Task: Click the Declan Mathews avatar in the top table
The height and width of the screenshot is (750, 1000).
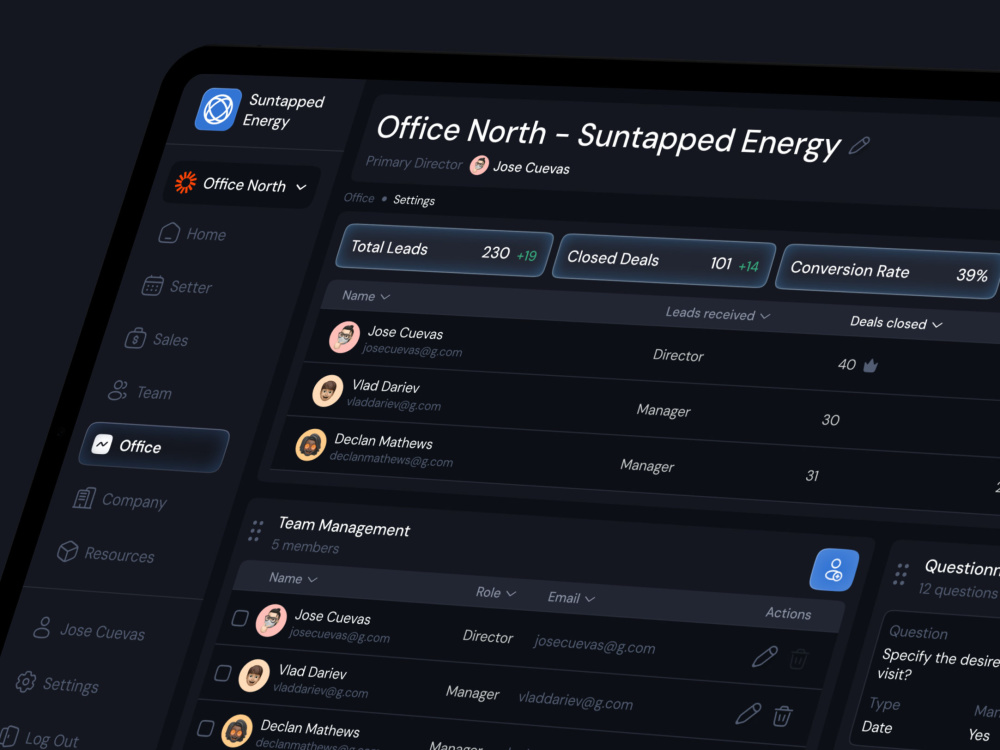Action: point(311,445)
